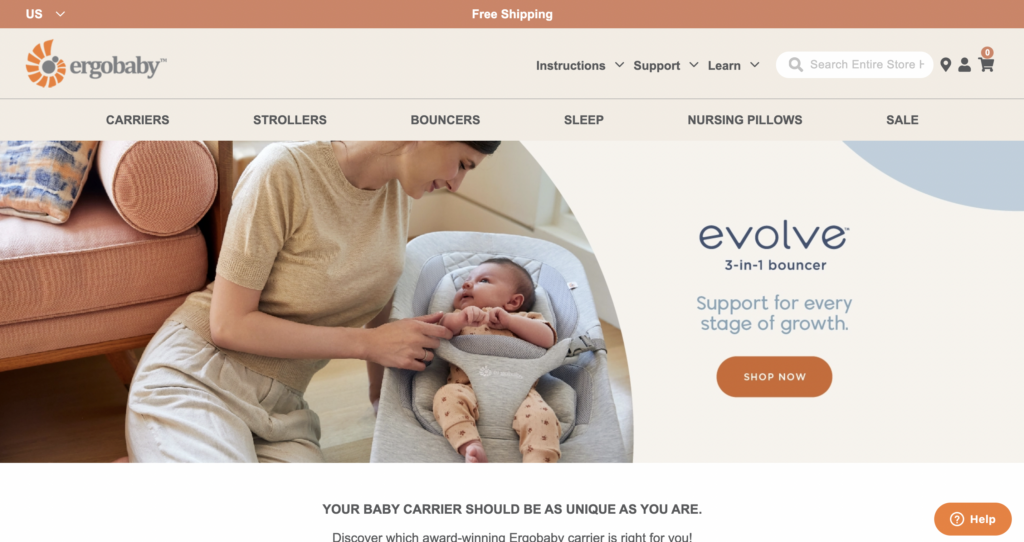Open the Learn dropdown menu
The width and height of the screenshot is (1024, 542).
733,65
